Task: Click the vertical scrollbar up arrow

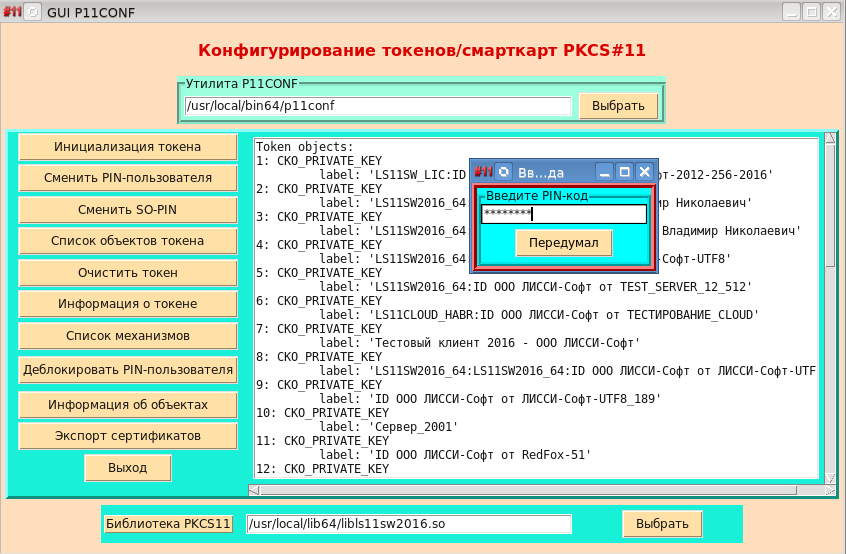Action: [830, 138]
